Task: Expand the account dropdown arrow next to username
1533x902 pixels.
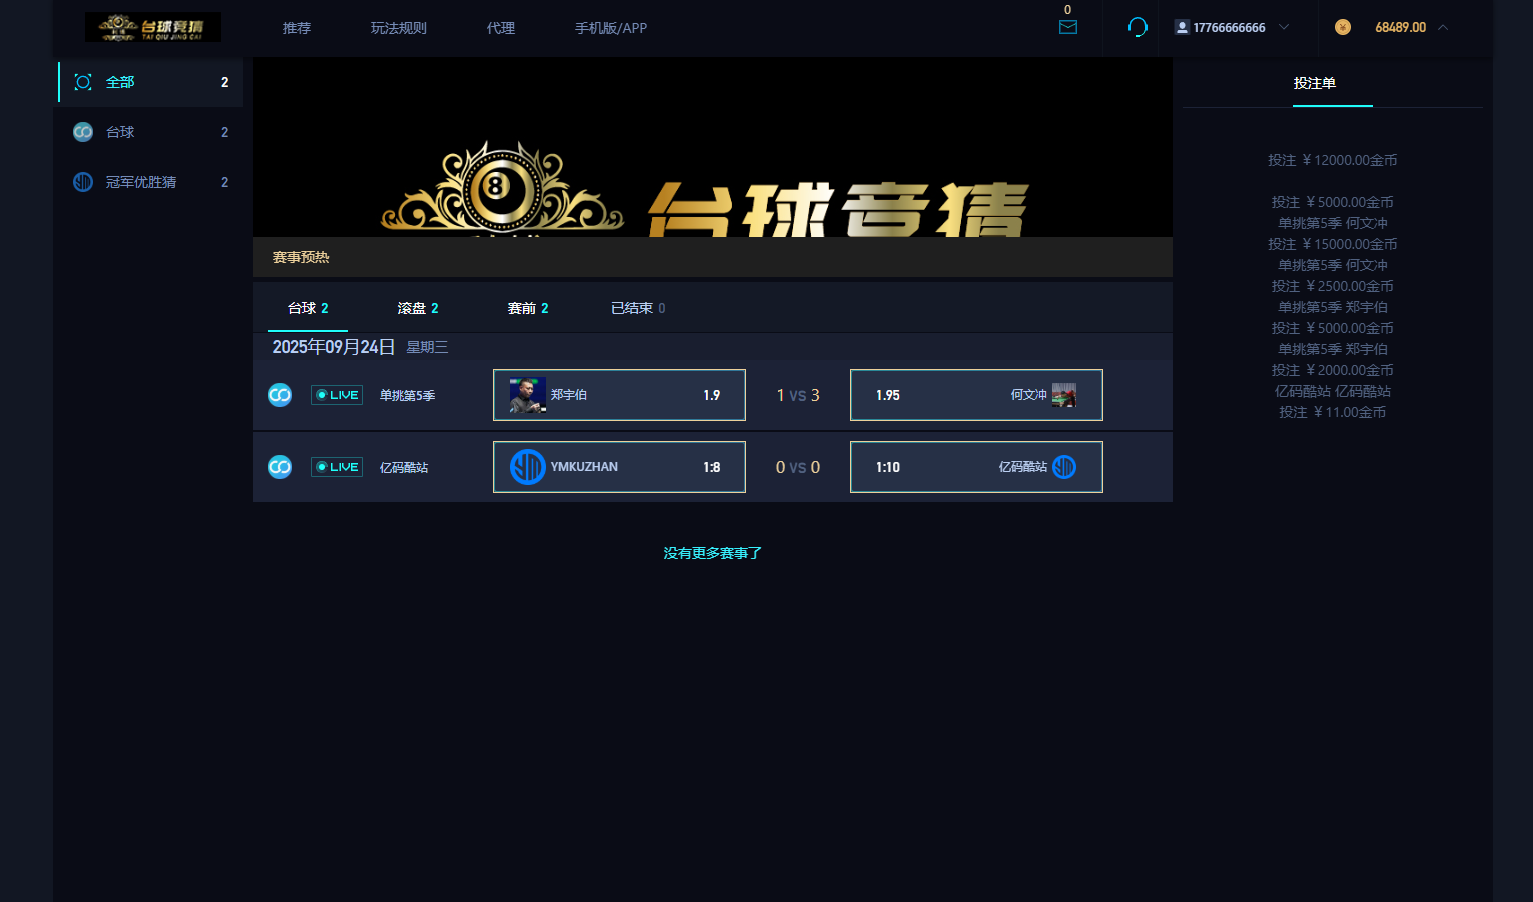Action: tap(1284, 27)
